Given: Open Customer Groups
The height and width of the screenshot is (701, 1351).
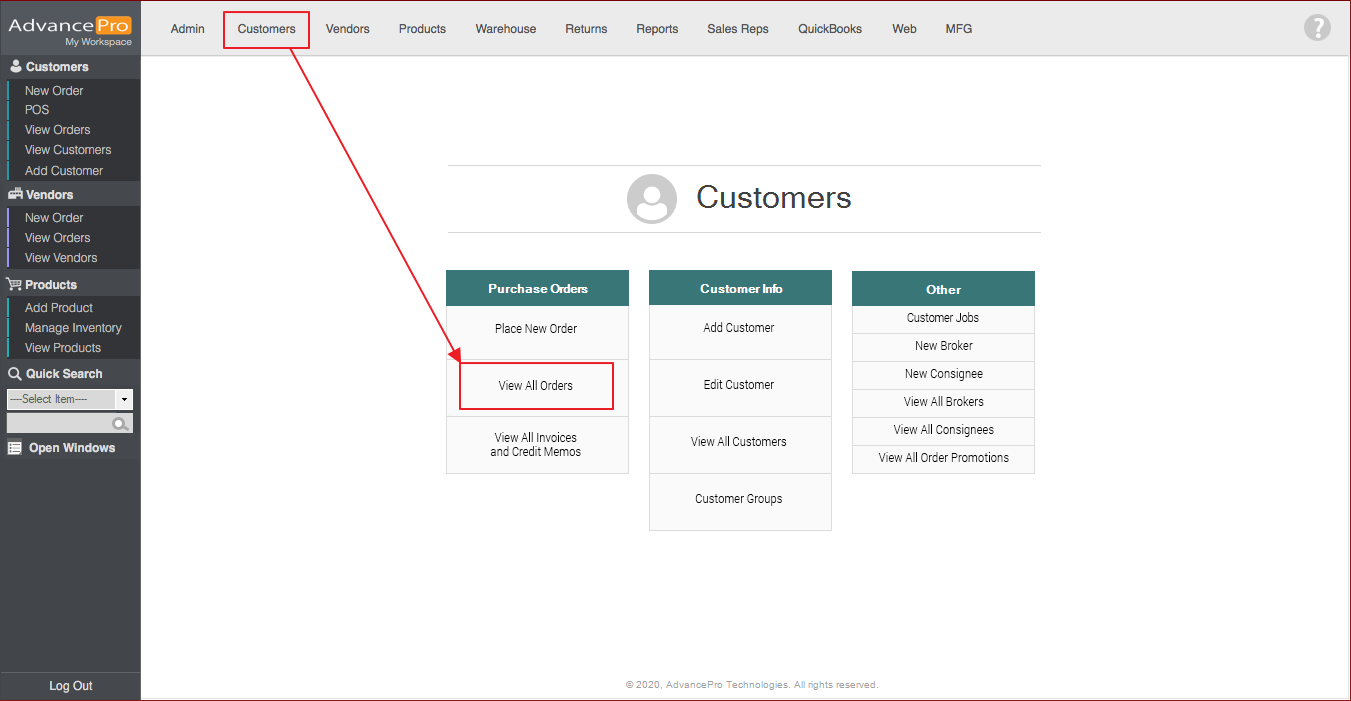Looking at the screenshot, I should click(x=739, y=499).
